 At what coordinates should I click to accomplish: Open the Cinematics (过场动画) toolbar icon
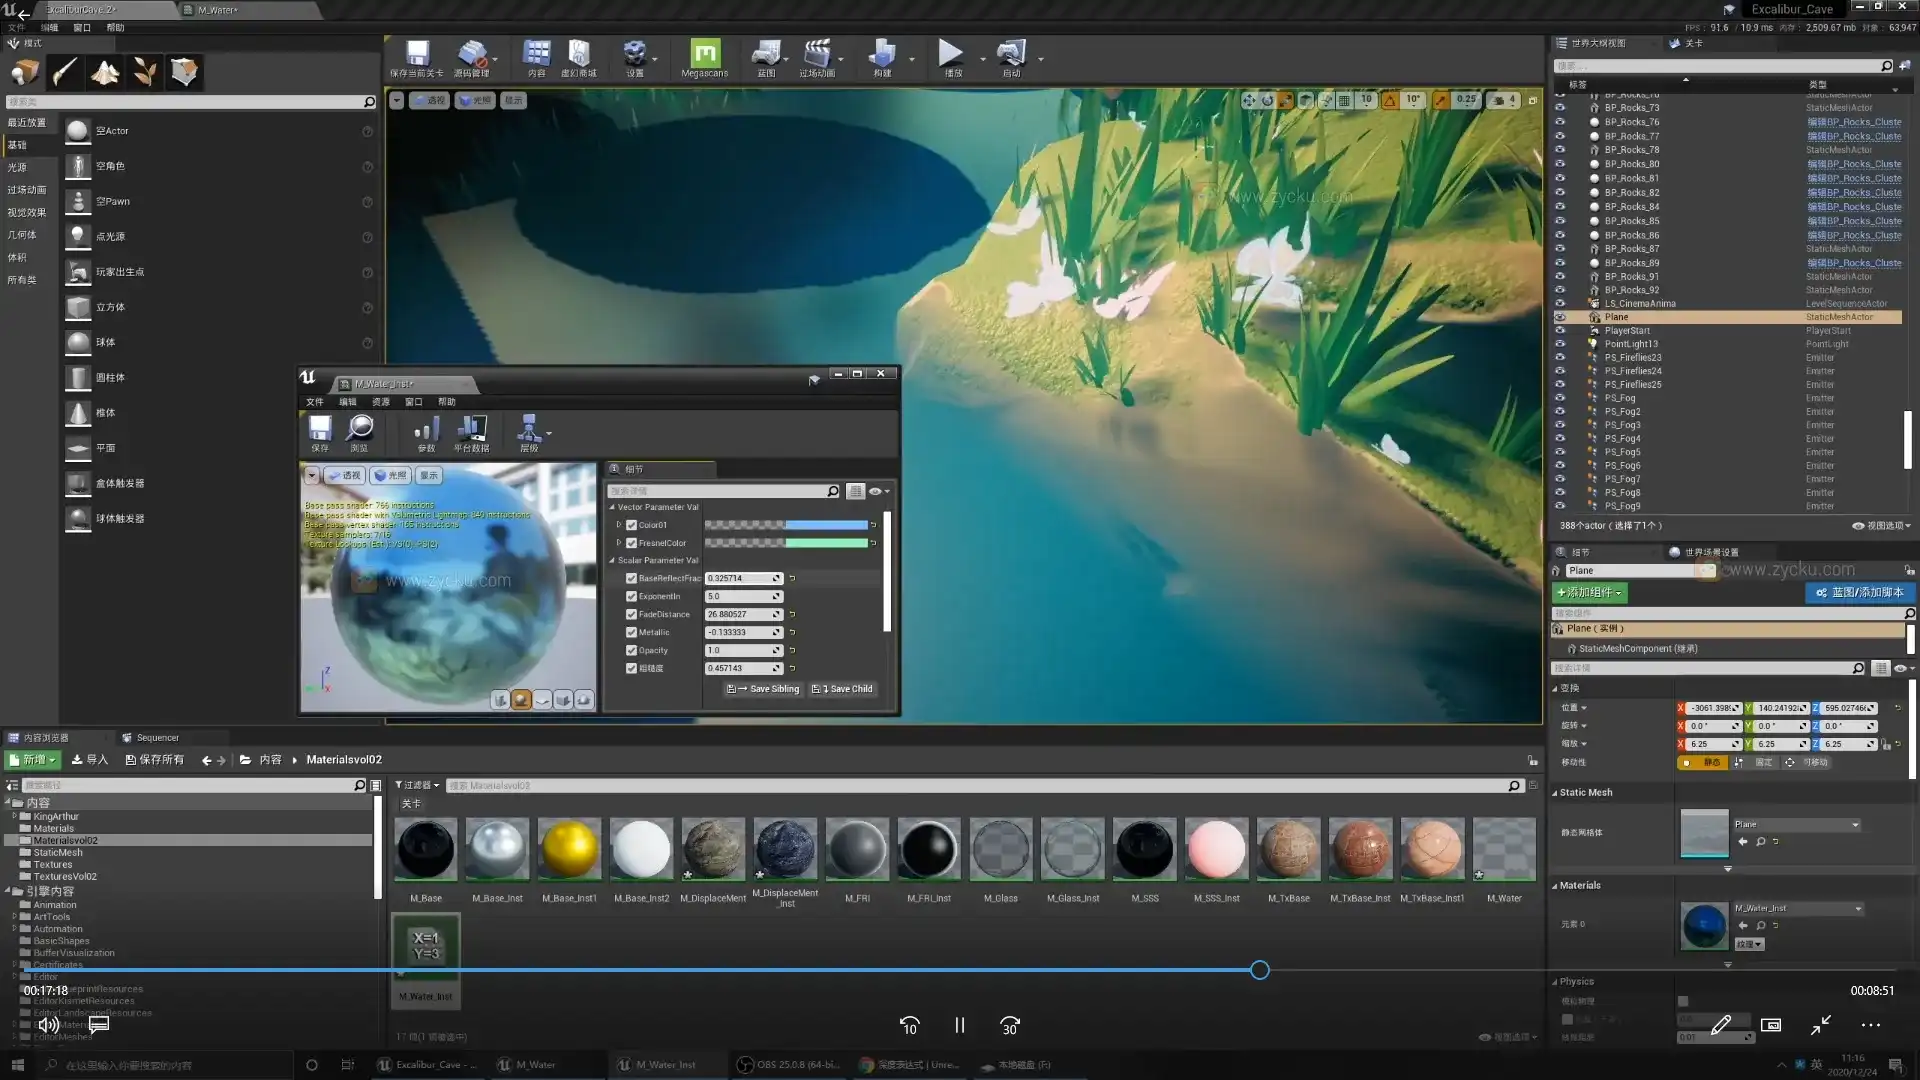pos(820,55)
